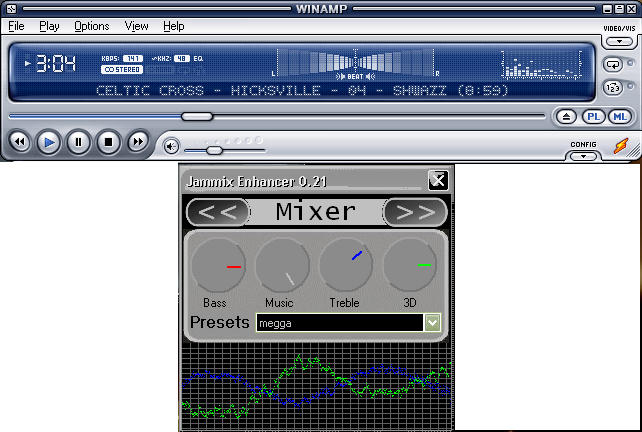642x432 pixels.
Task: Click the STEREO indicator
Action: 122,70
